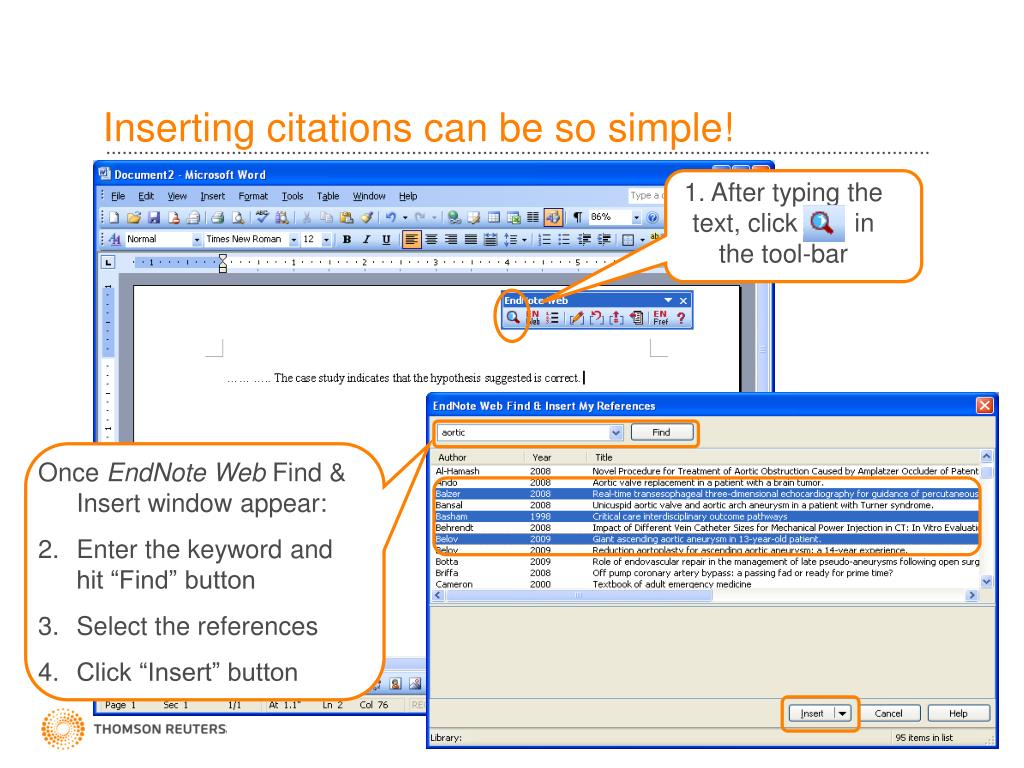Toggle Align Right paragraph alignment
Viewport: 1024px width, 768px height.
point(451,240)
